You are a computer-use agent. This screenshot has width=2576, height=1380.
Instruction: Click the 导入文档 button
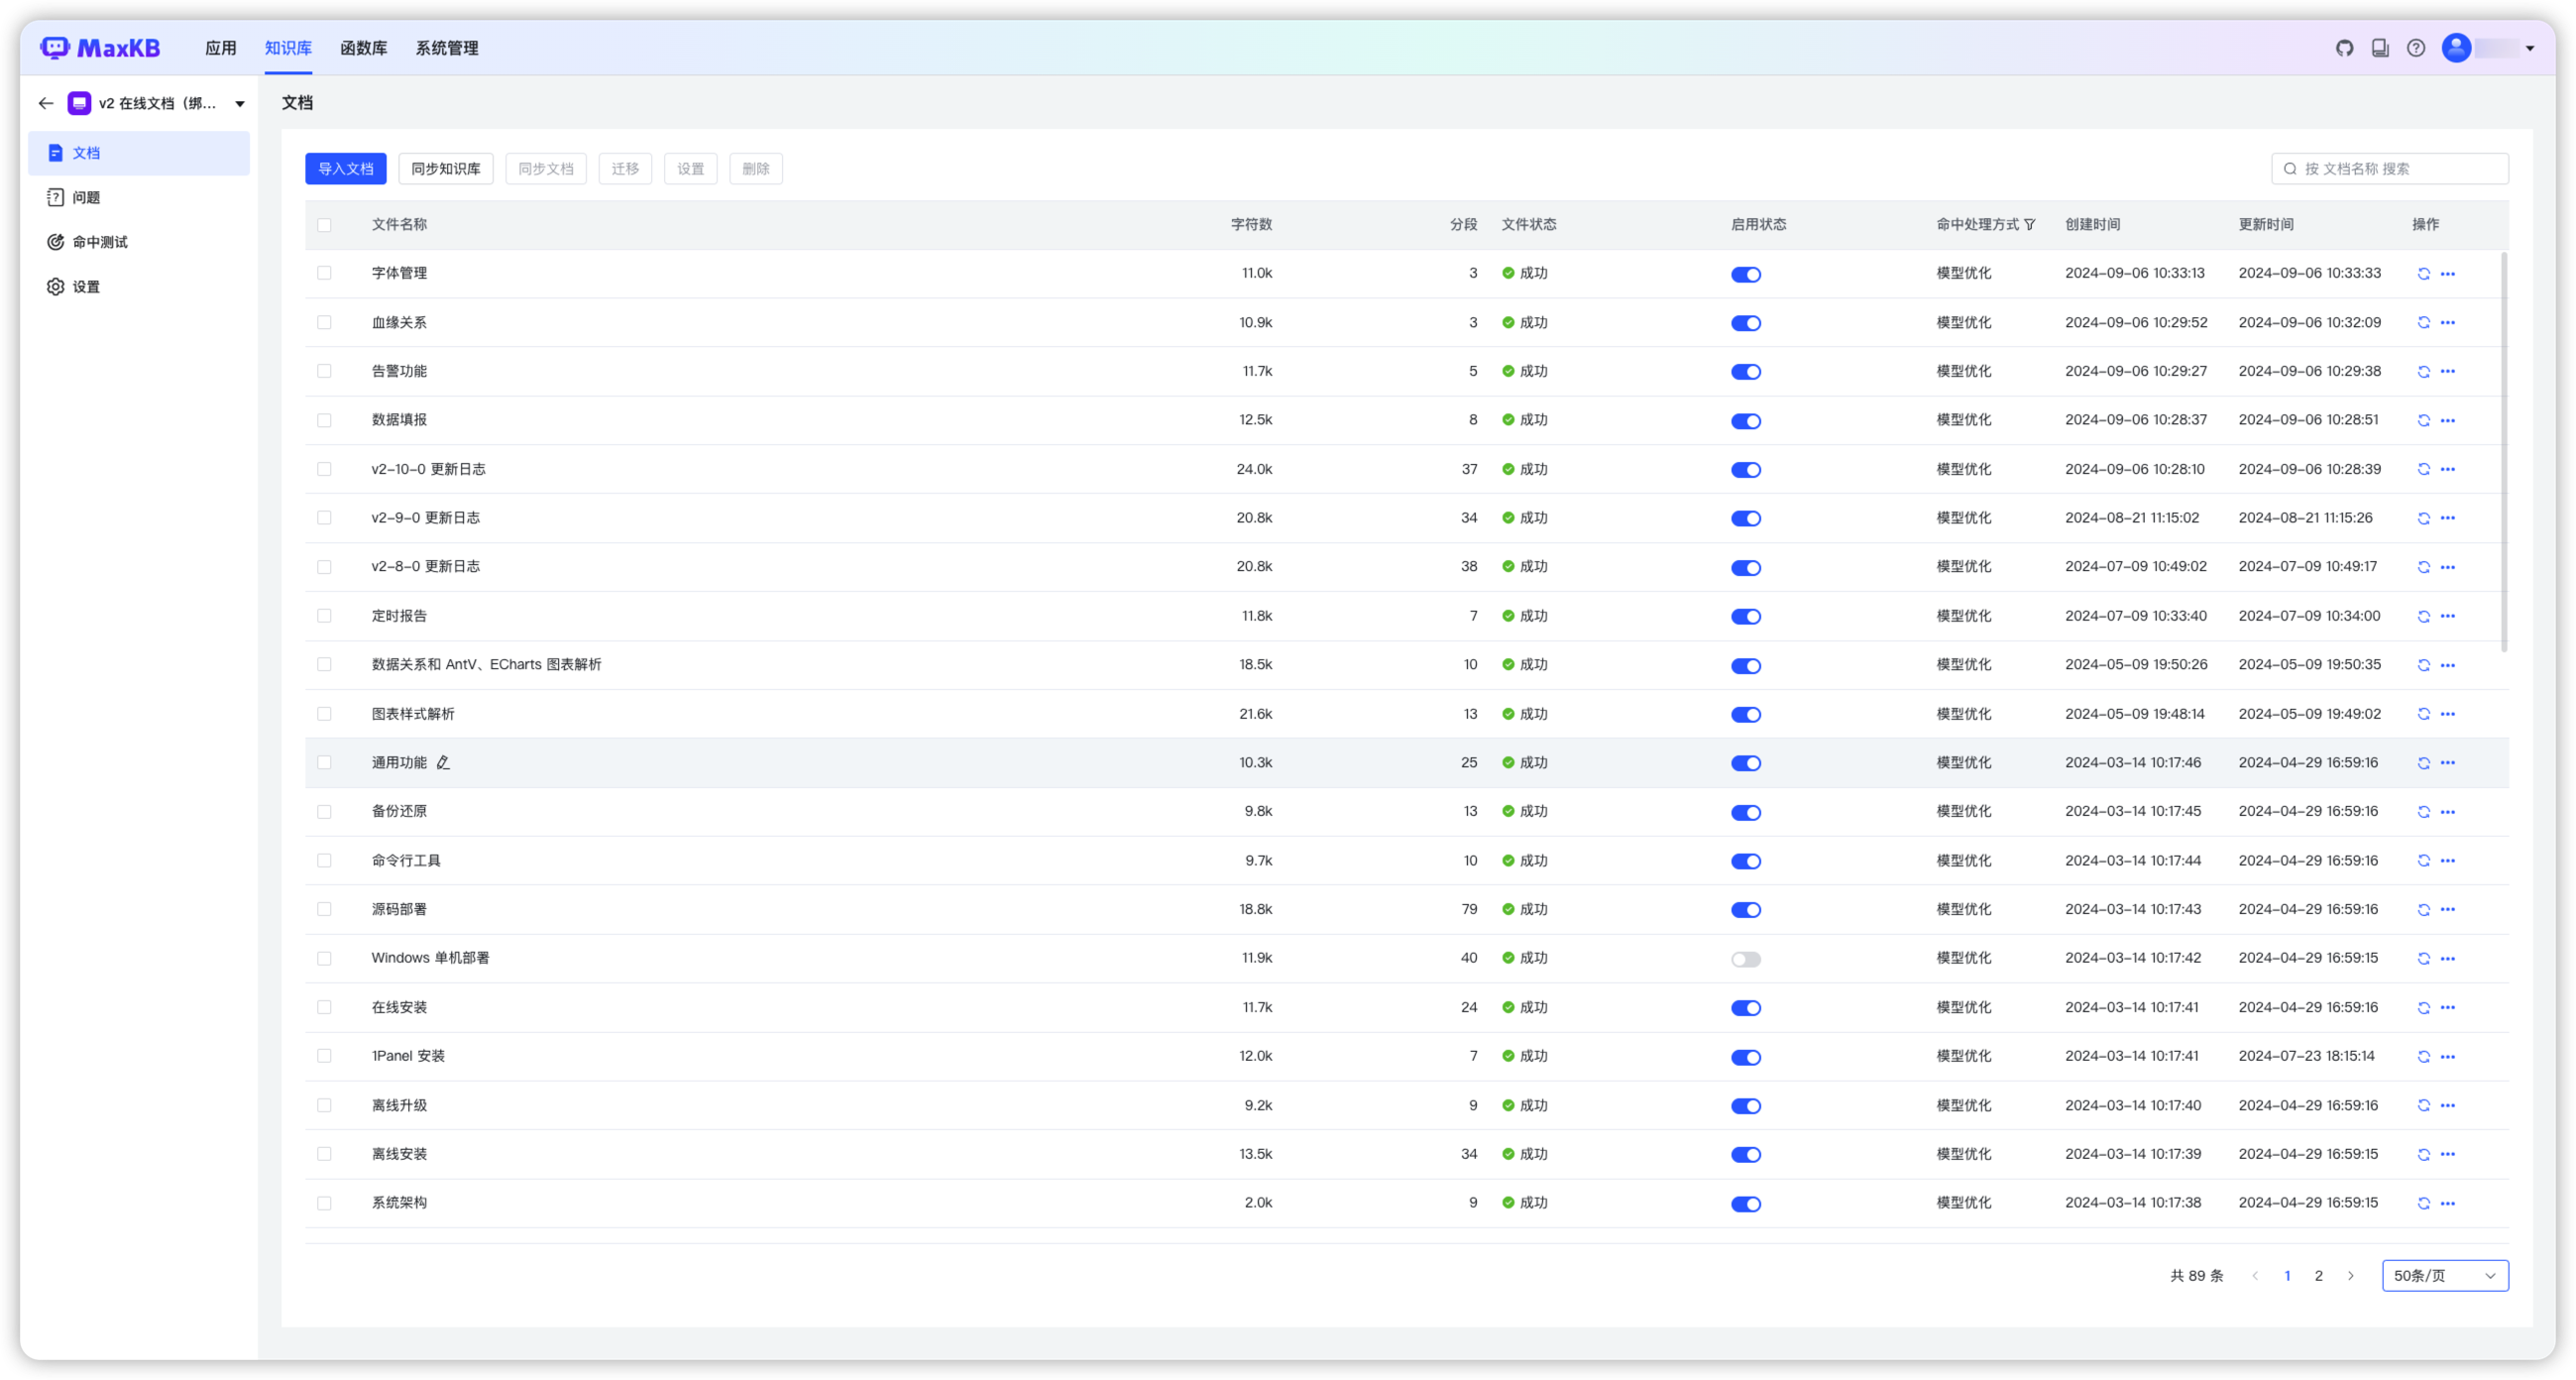point(345,169)
